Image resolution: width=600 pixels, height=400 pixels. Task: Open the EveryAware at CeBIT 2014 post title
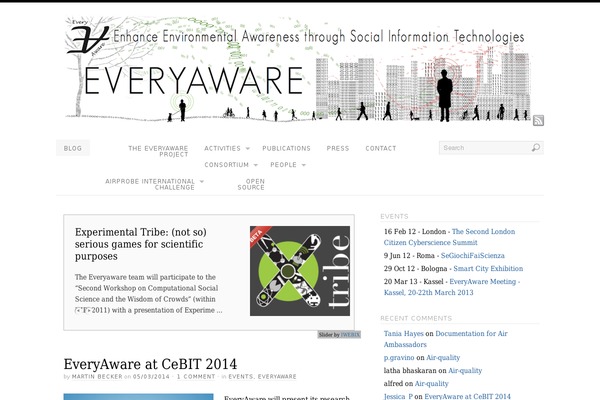150,364
